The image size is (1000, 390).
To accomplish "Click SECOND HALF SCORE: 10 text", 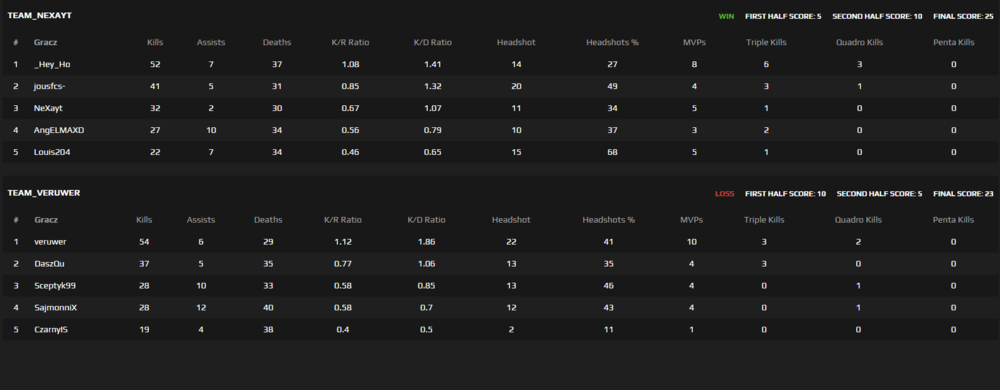I will pyautogui.click(x=877, y=16).
